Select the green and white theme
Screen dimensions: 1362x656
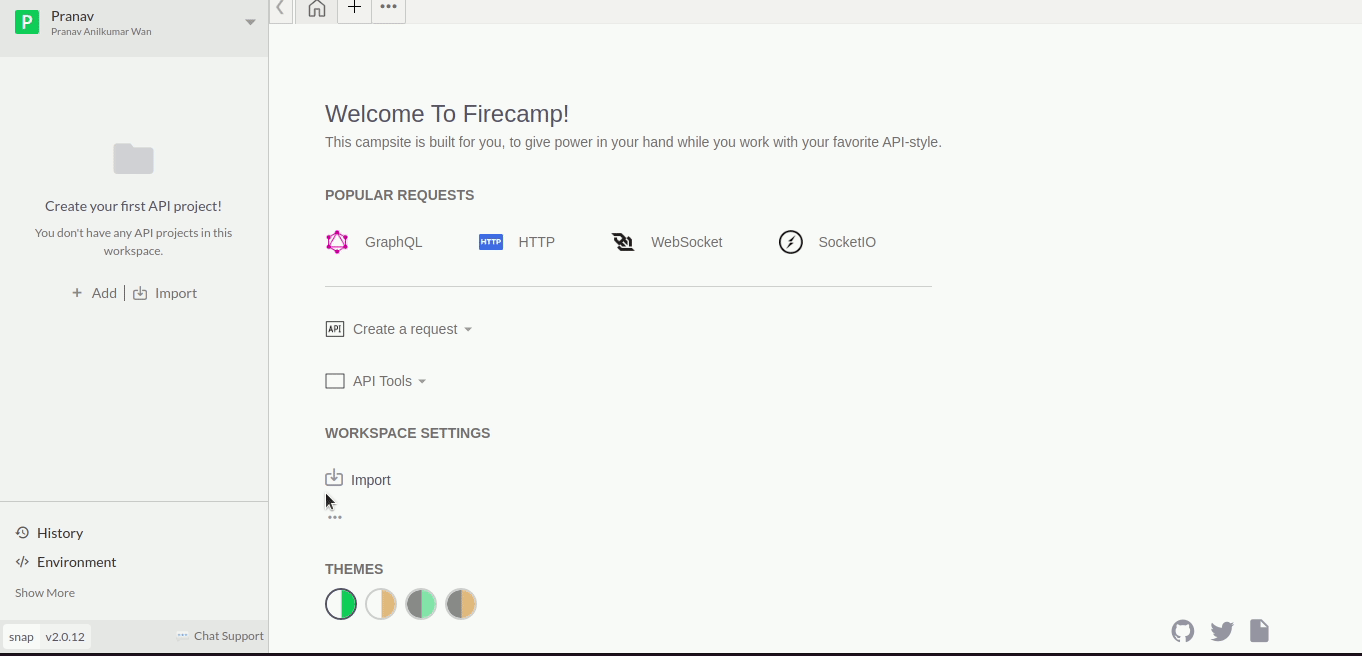[341, 604]
